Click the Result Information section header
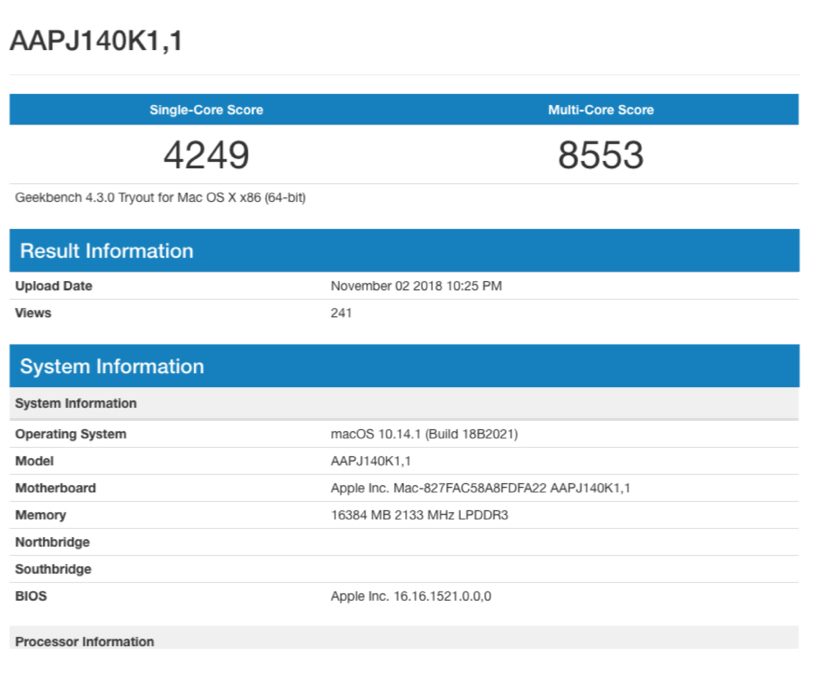This screenshot has height=673, width=840. pyautogui.click(x=107, y=251)
